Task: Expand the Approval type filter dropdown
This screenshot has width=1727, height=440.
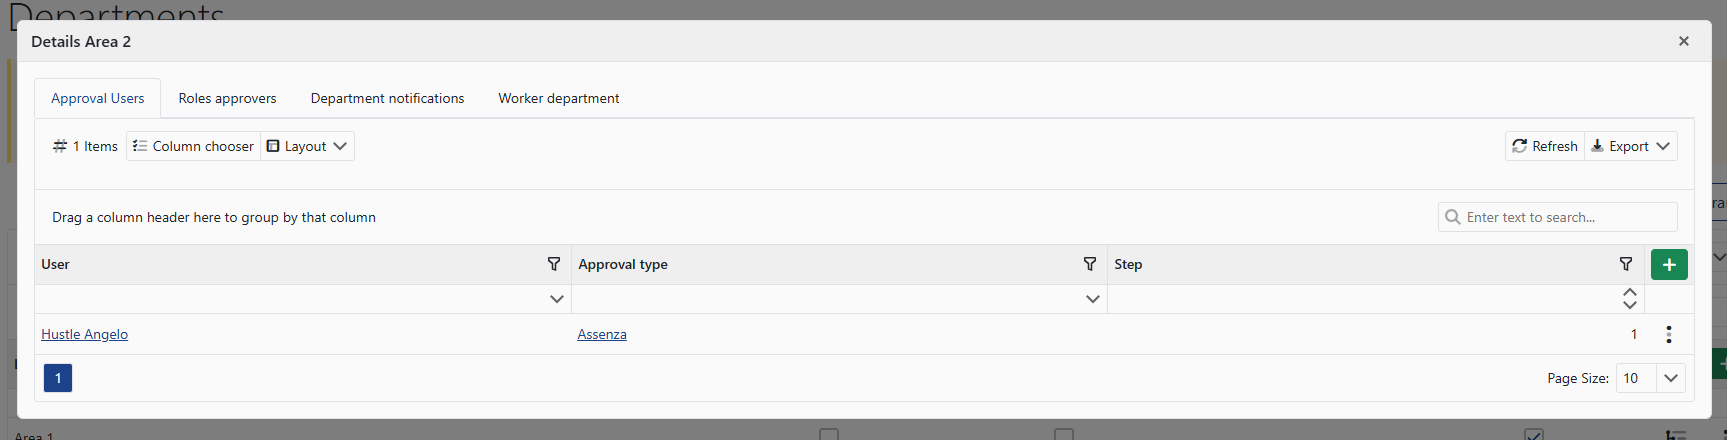Action: (x=1093, y=299)
